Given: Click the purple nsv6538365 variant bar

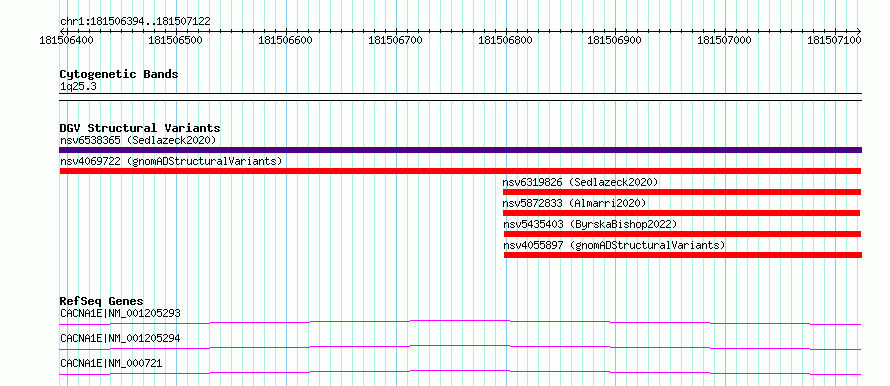Looking at the screenshot, I should [x=460, y=150].
